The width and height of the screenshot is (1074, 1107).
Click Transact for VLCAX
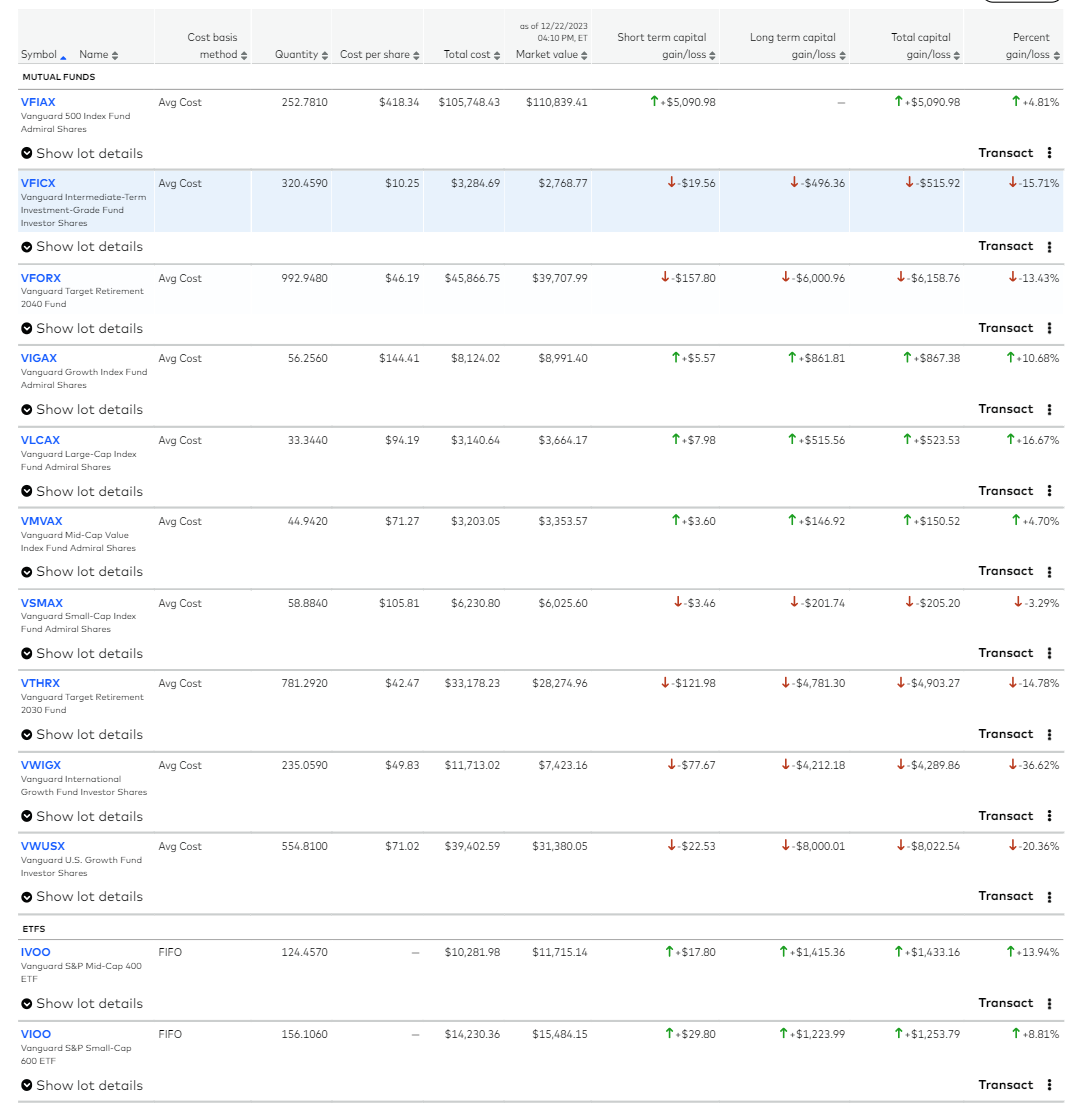pos(1006,491)
